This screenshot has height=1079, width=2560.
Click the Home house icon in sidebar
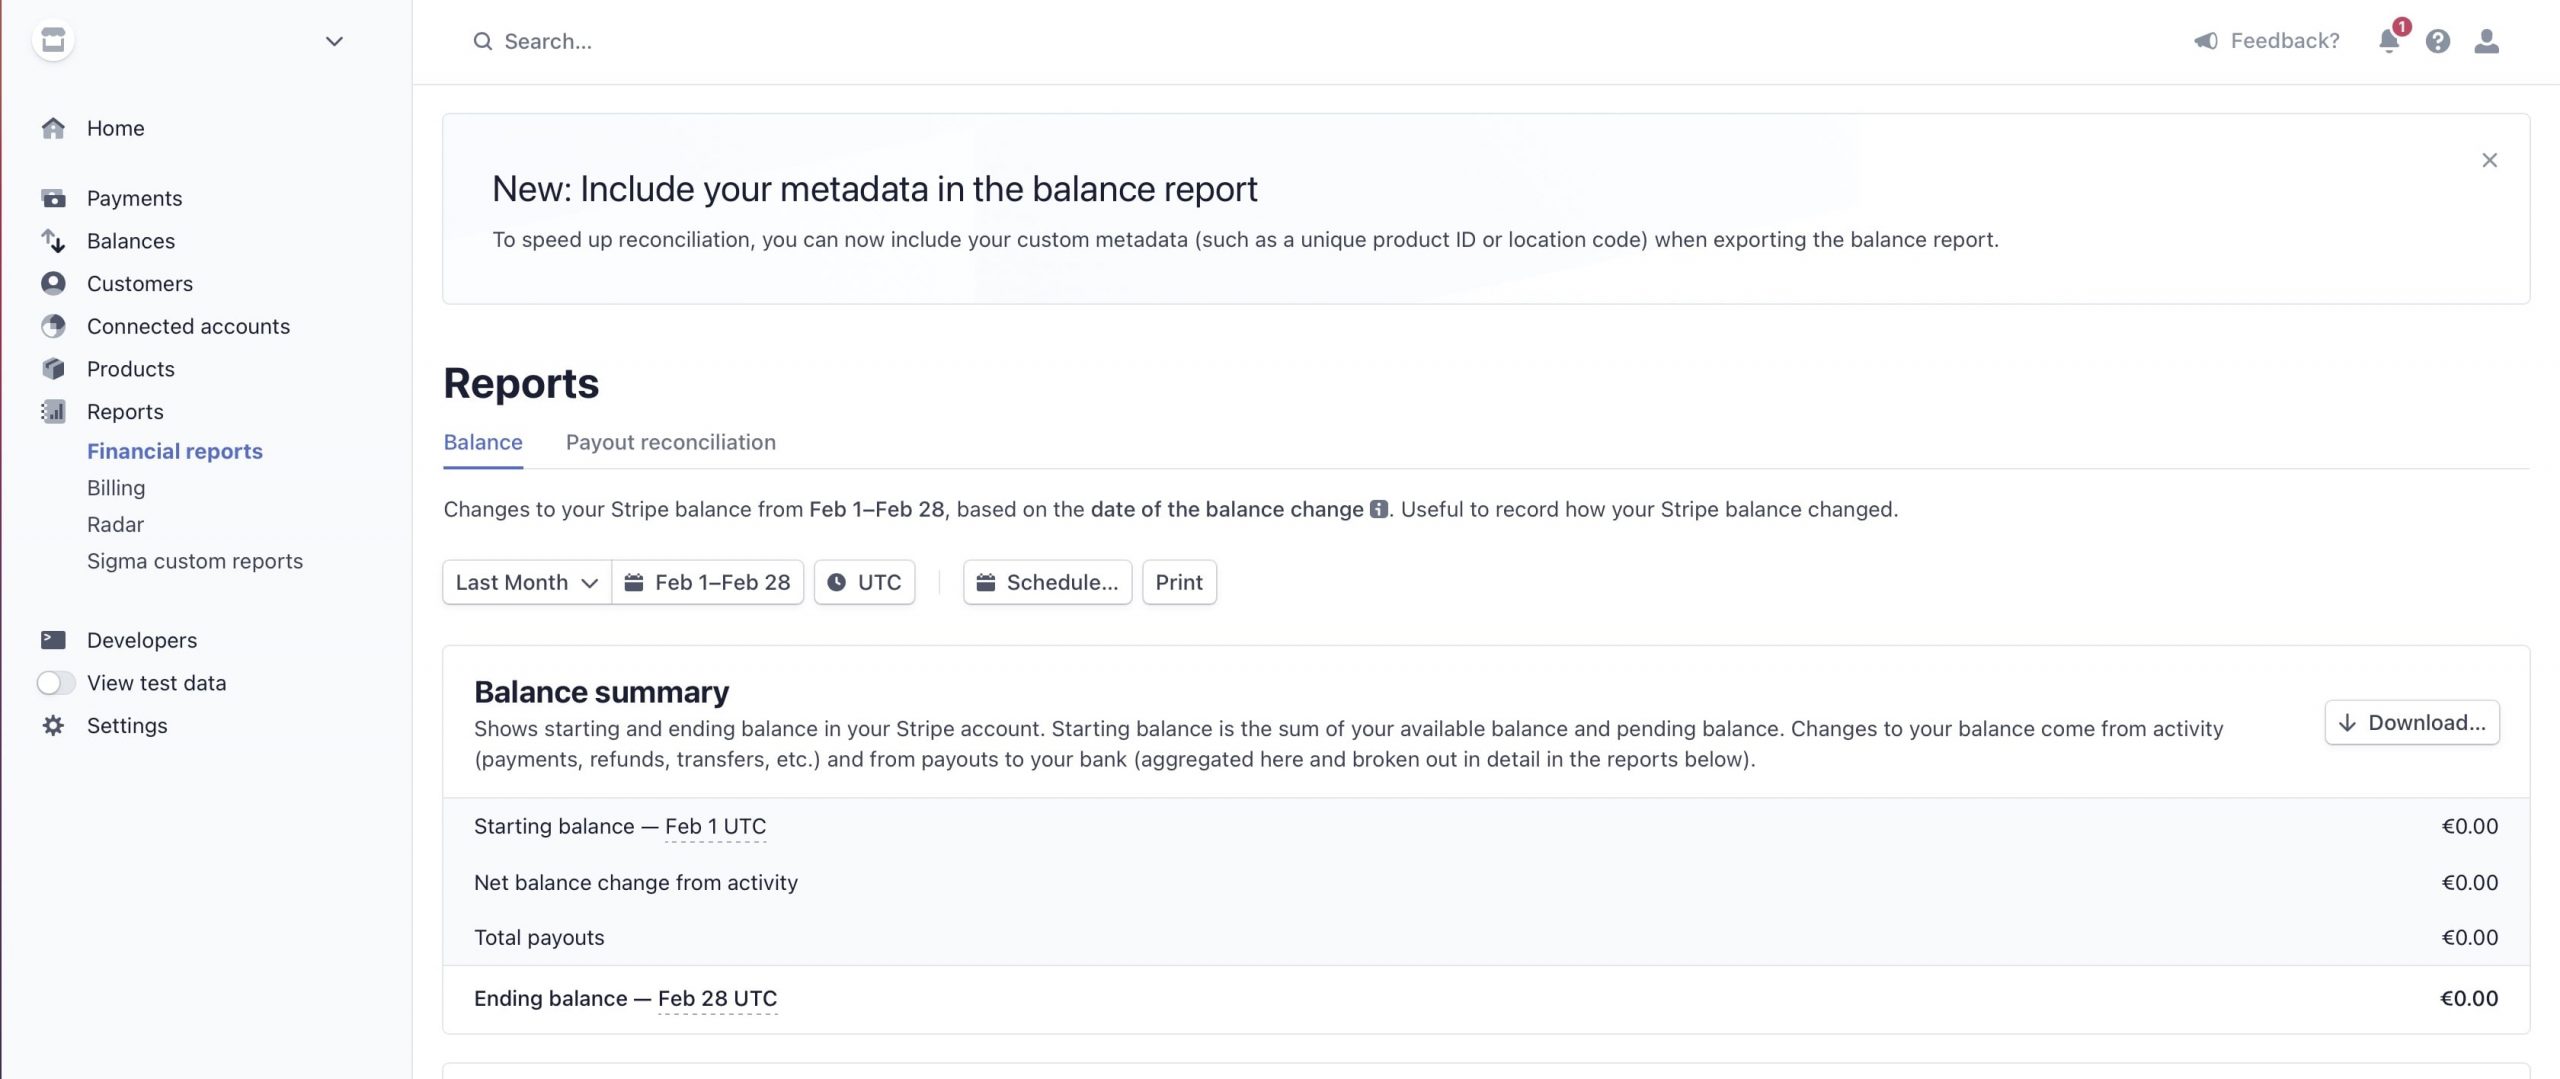[53, 128]
